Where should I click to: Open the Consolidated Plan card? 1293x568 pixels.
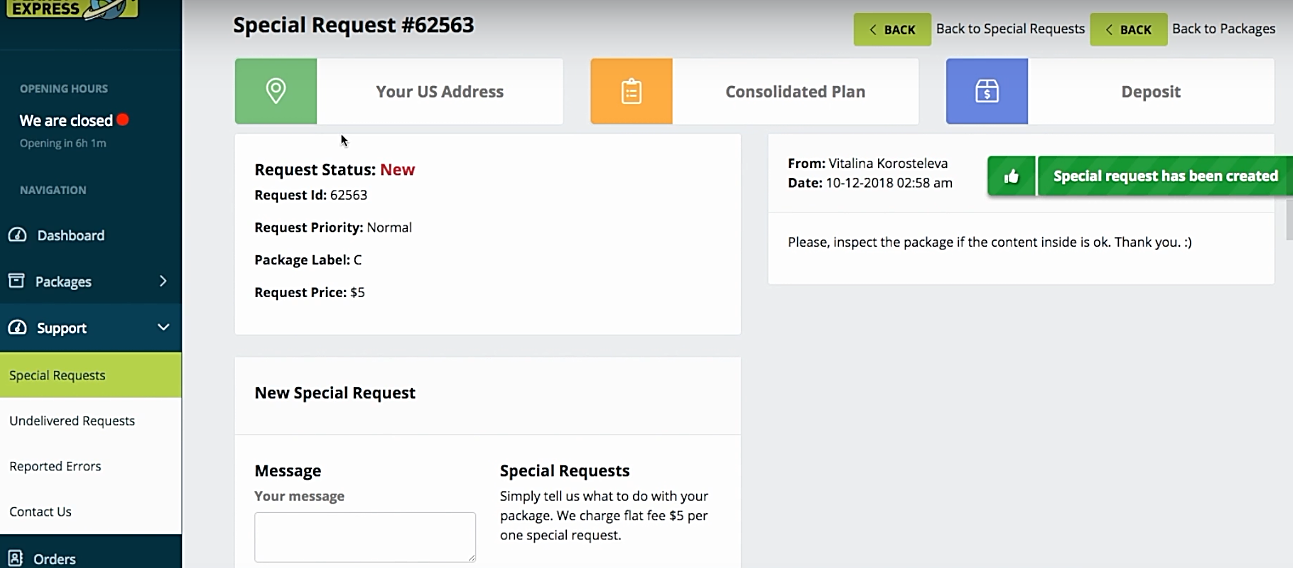coord(795,91)
